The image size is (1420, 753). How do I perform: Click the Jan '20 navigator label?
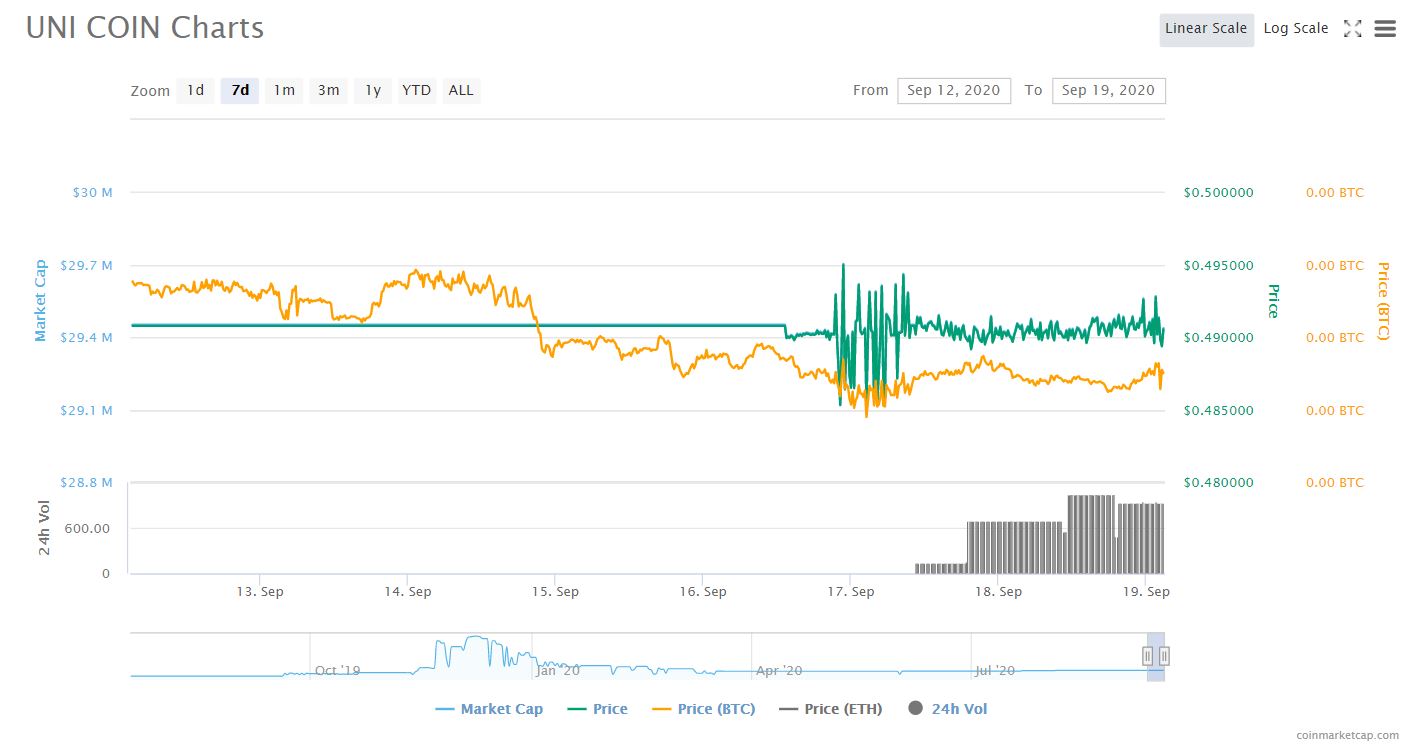point(557,670)
